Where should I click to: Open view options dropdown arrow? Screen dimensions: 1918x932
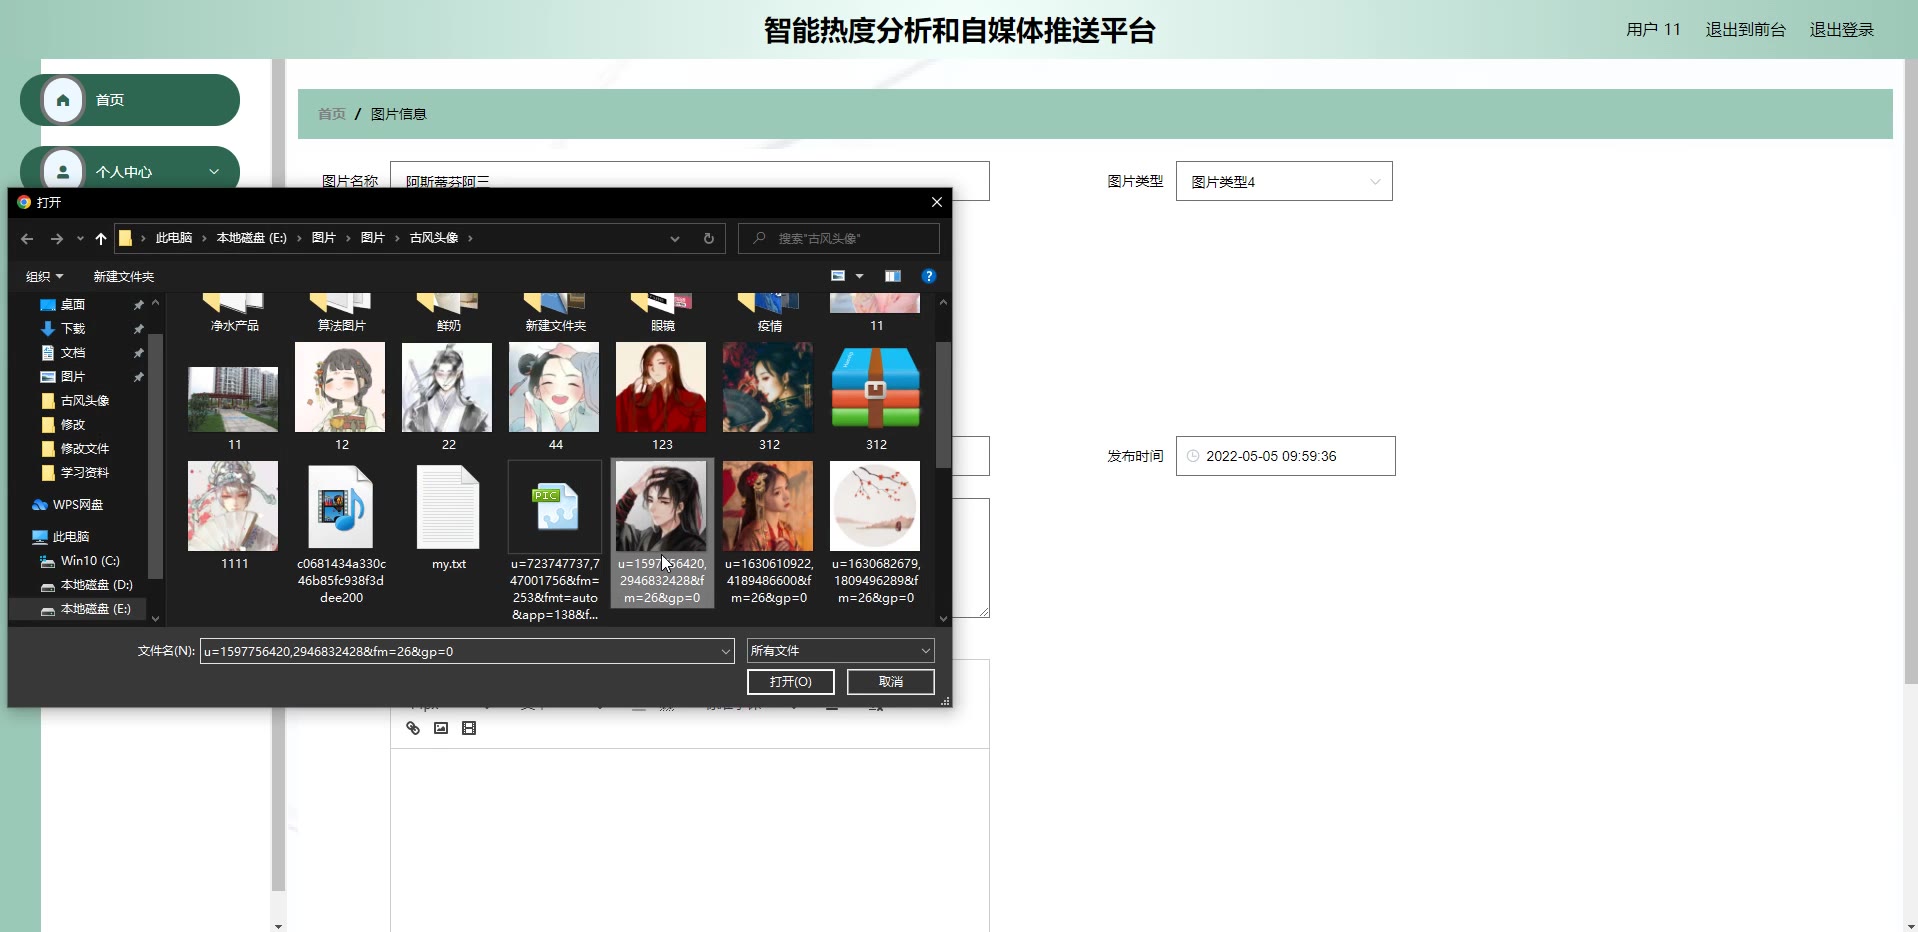click(x=859, y=276)
